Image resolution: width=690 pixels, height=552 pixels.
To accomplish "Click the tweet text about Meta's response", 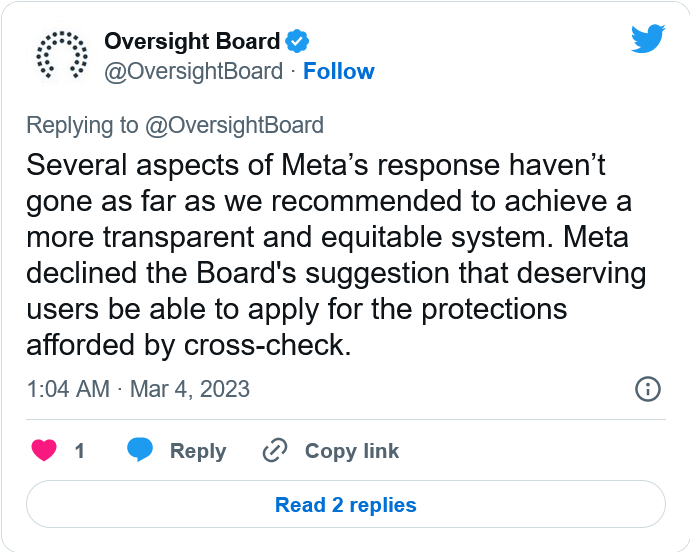I will [336, 255].
